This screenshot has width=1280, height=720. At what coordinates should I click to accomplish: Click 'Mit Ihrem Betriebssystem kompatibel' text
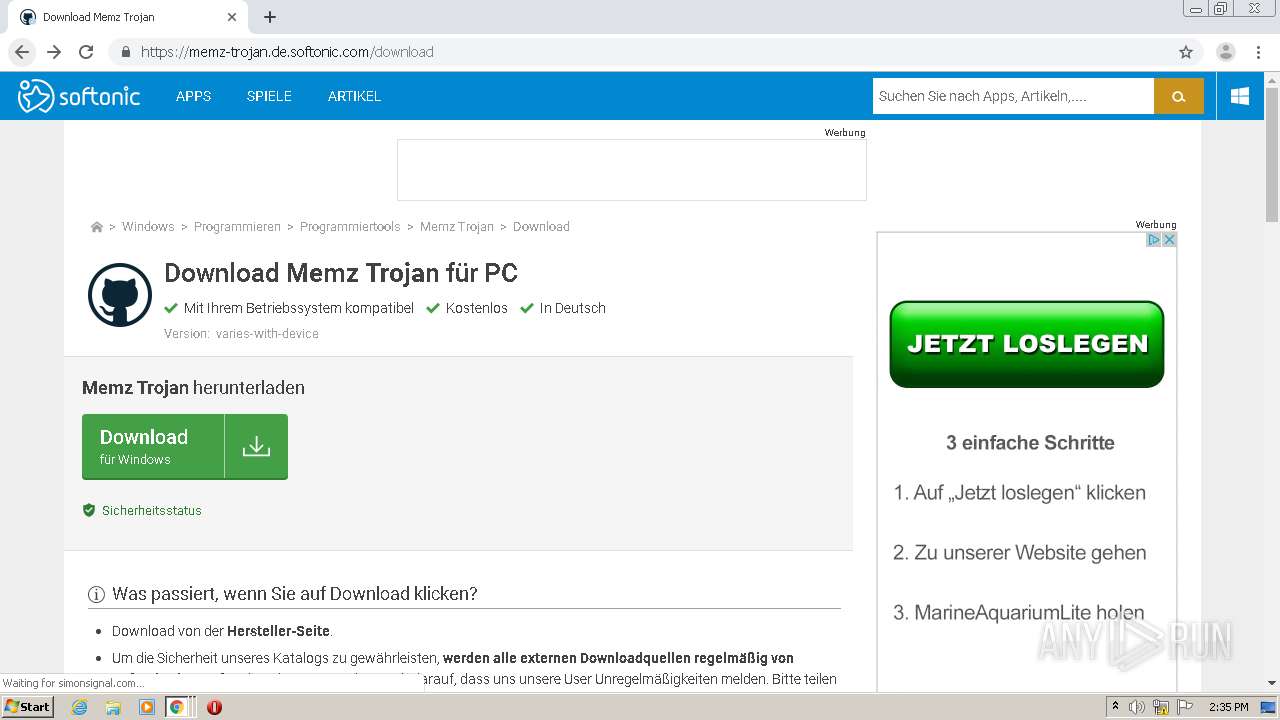[x=299, y=308]
